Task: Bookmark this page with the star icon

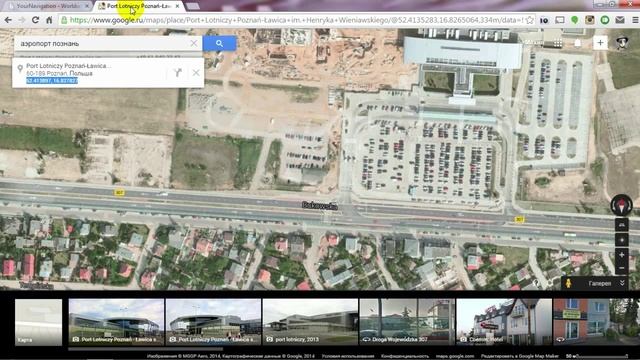Action: click(x=530, y=20)
